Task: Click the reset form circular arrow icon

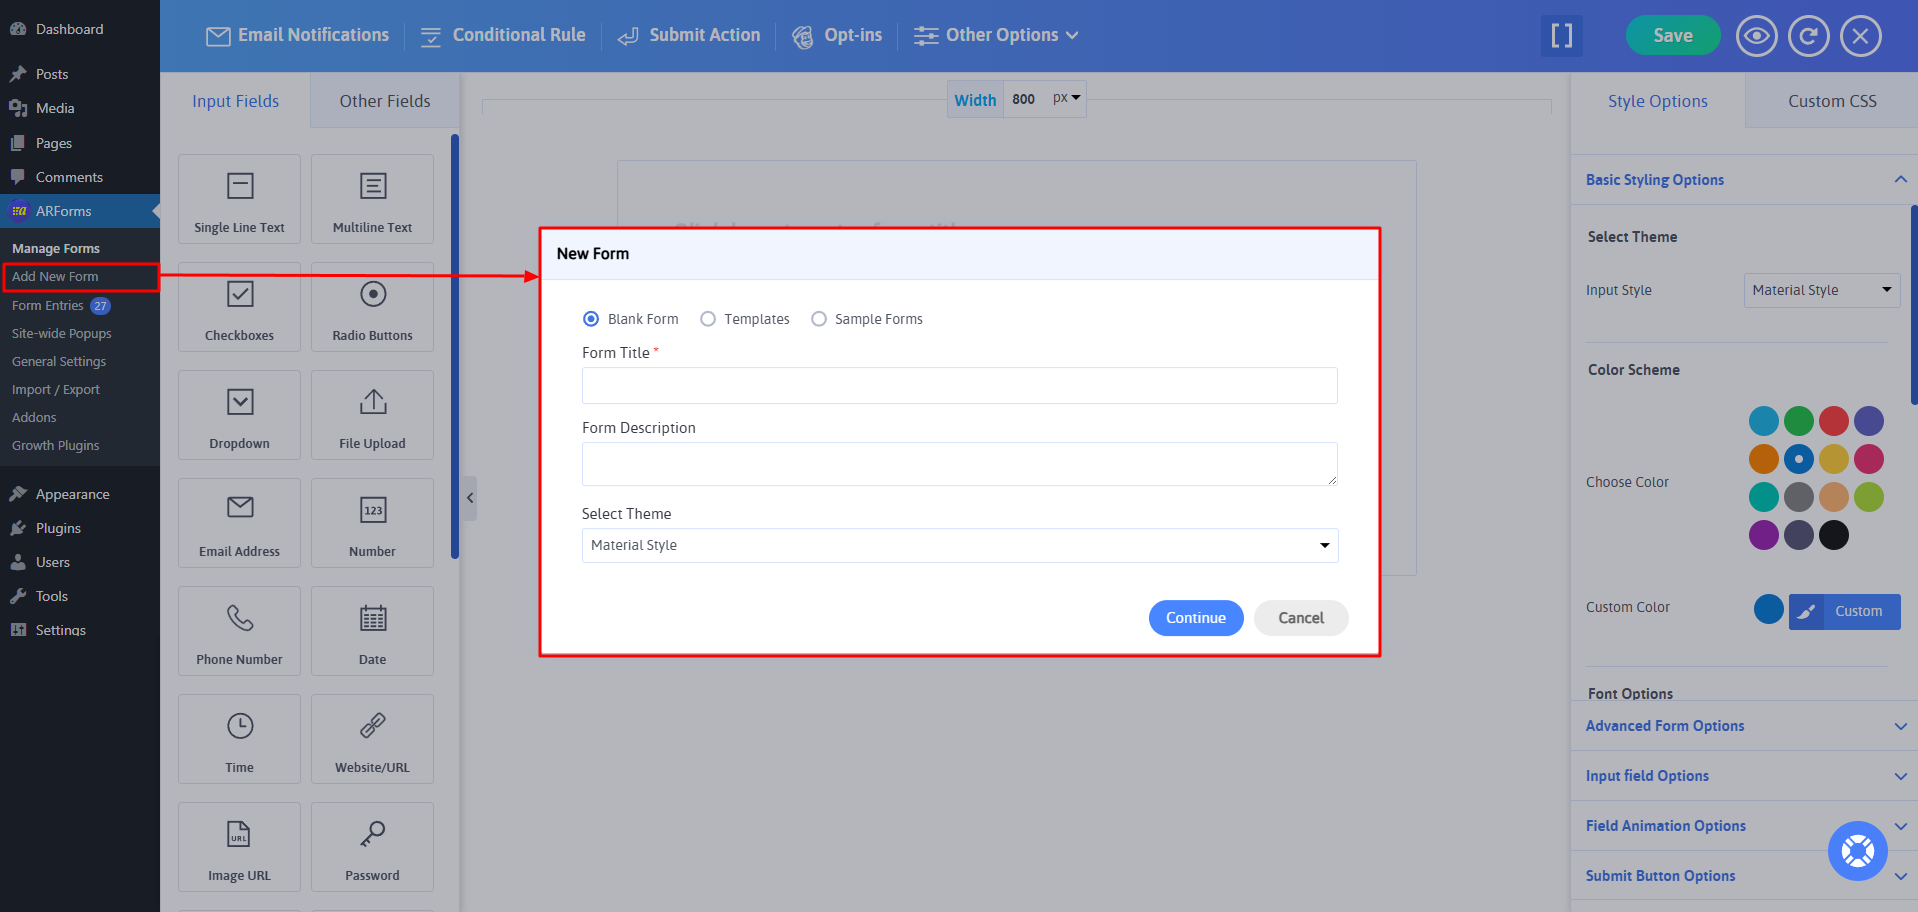Action: (x=1808, y=37)
